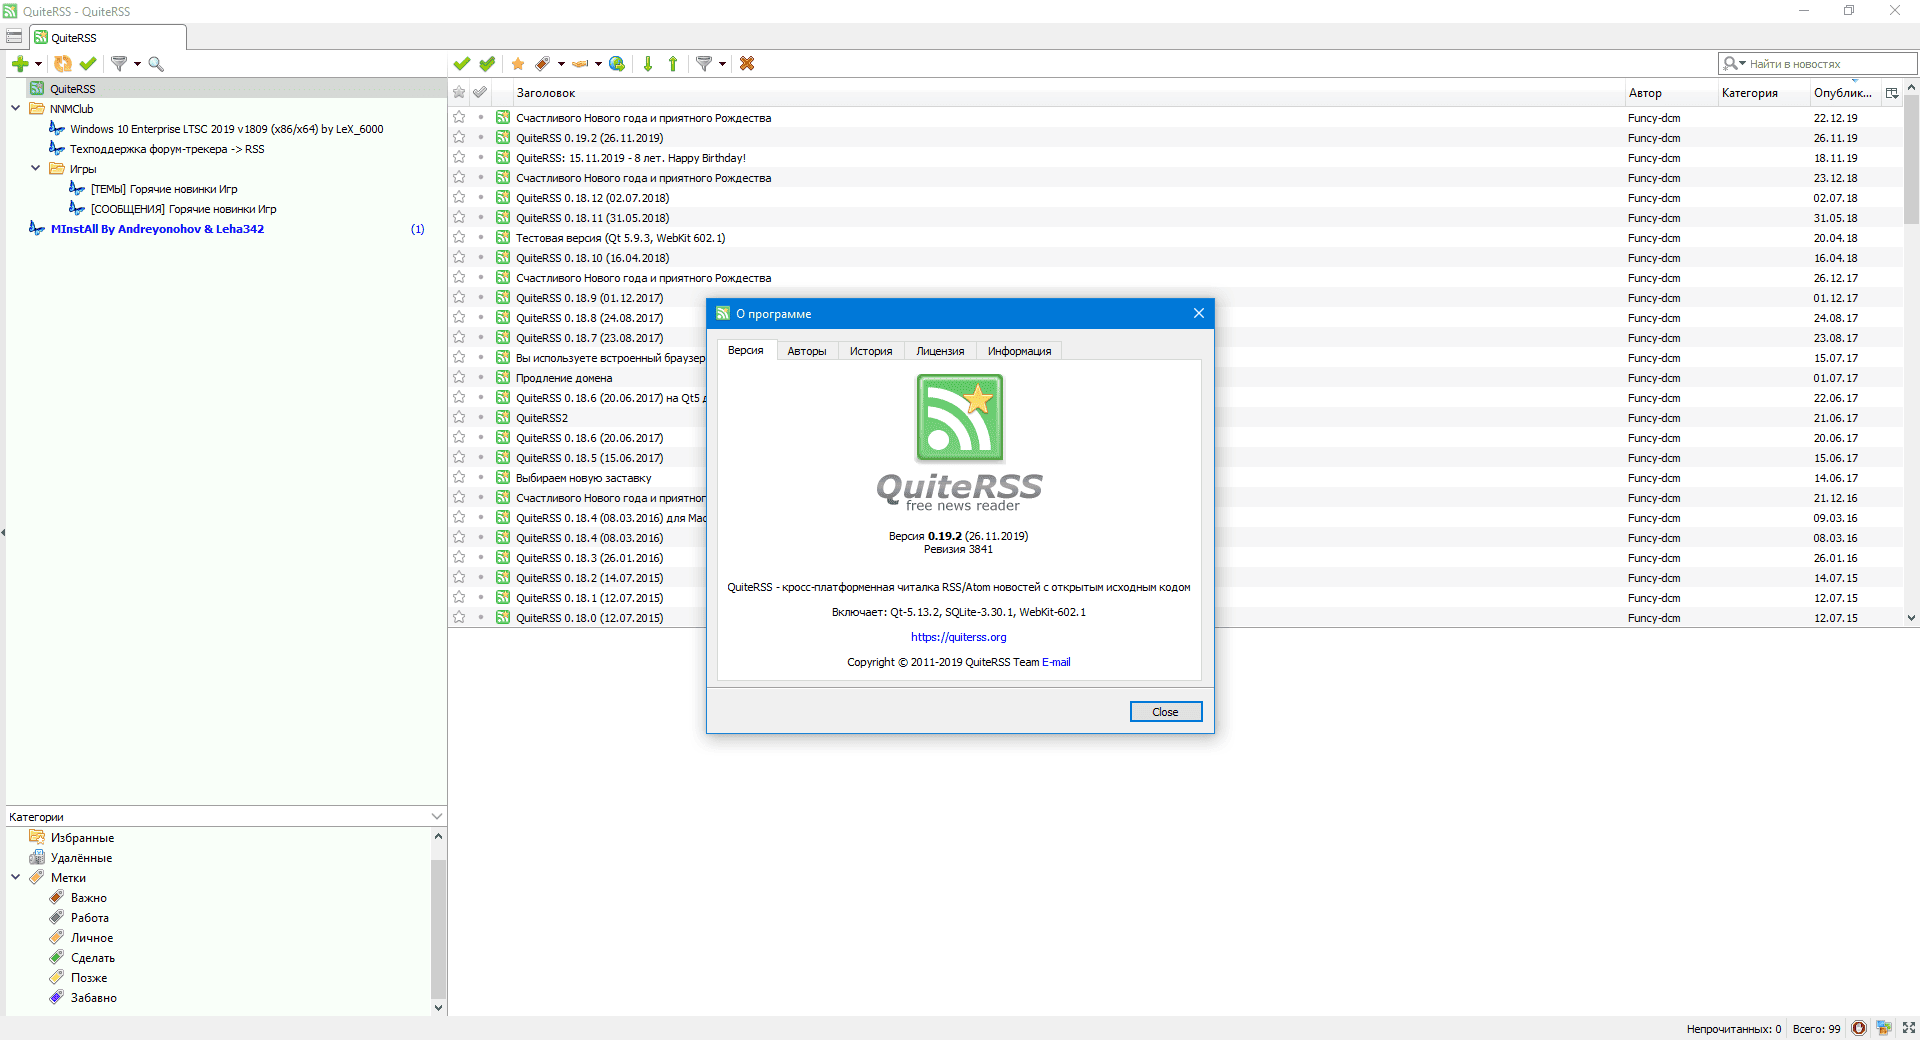1920x1040 pixels.
Task: Toggle star for 'QuiteRSS2' news row
Action: (459, 418)
